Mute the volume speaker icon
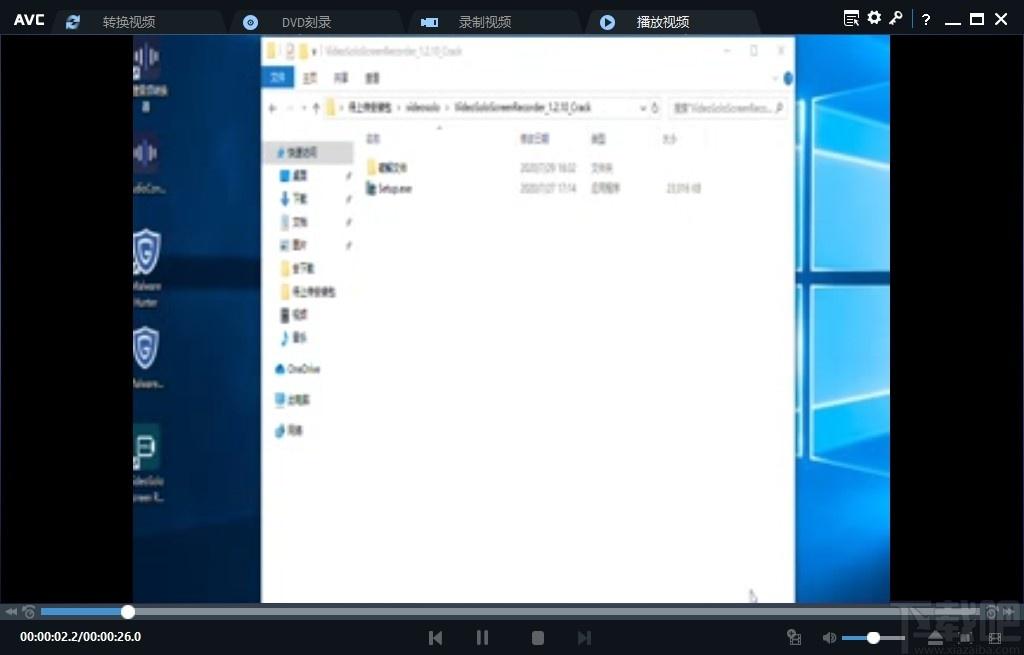The image size is (1024, 655). pyautogui.click(x=829, y=637)
